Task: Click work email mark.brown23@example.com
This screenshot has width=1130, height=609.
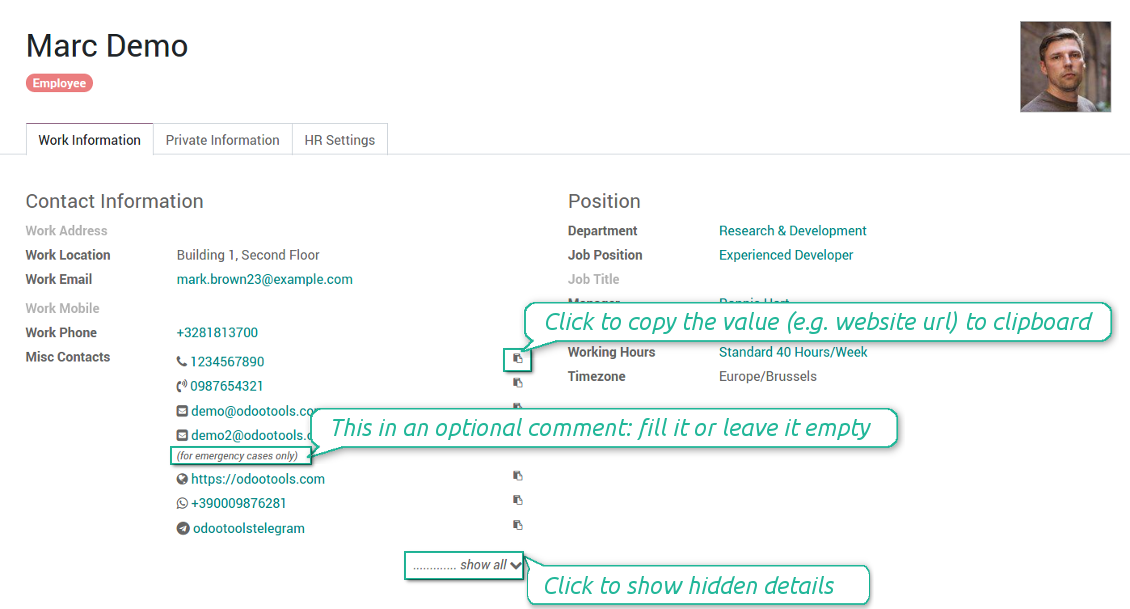Action: pyautogui.click(x=264, y=280)
